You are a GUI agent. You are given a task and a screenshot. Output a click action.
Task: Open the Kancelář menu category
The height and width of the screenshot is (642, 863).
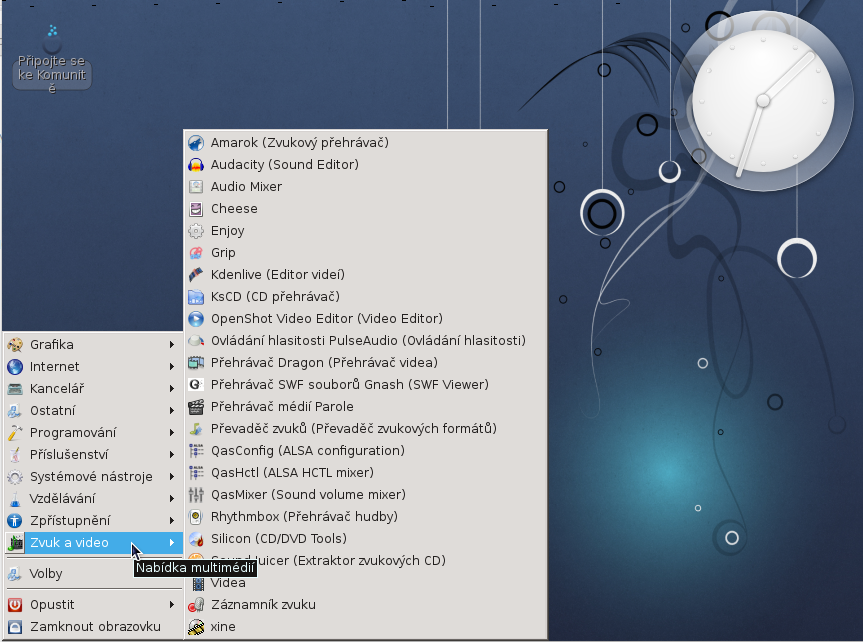pos(93,389)
